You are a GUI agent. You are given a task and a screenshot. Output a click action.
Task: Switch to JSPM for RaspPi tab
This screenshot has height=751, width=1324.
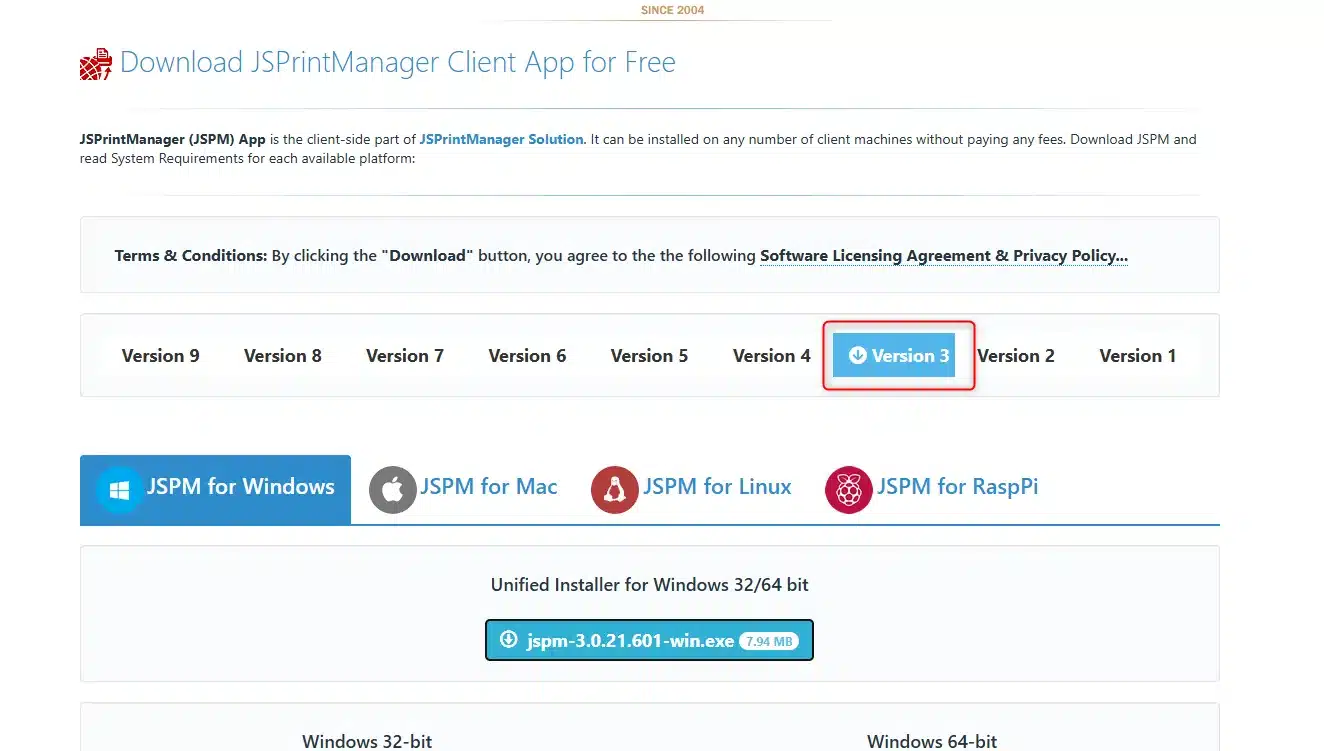[x=931, y=489]
